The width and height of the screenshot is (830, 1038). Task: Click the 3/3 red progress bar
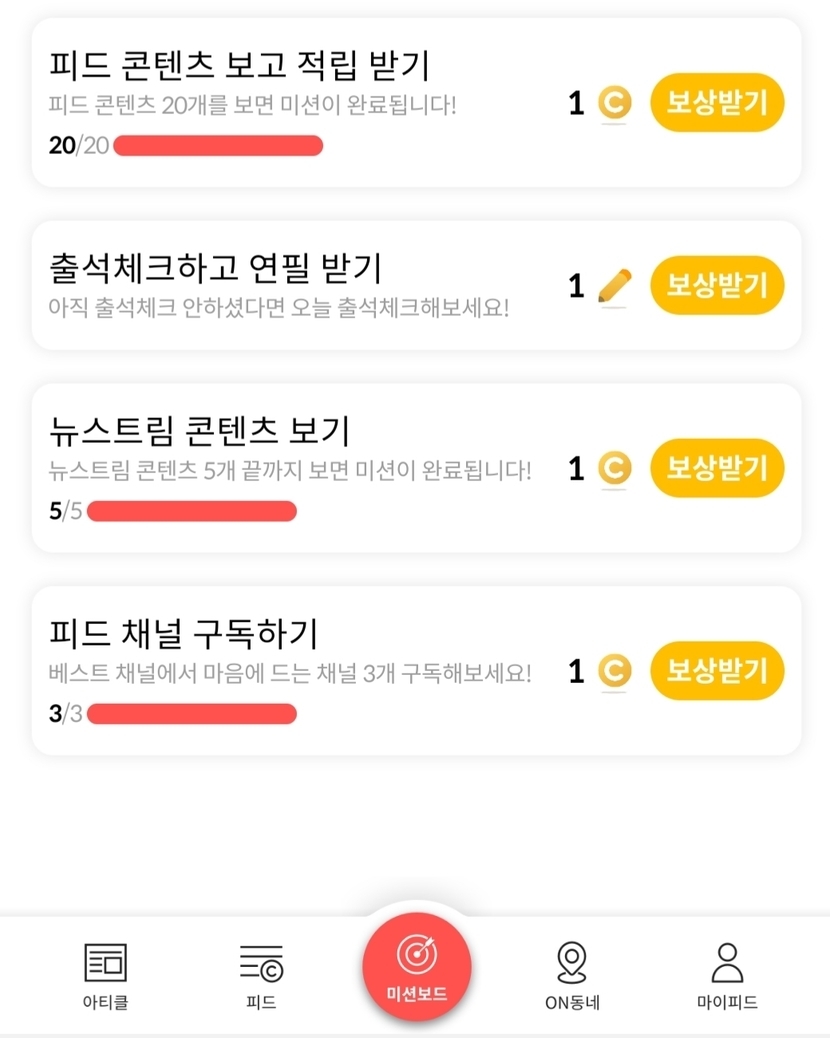click(x=192, y=714)
